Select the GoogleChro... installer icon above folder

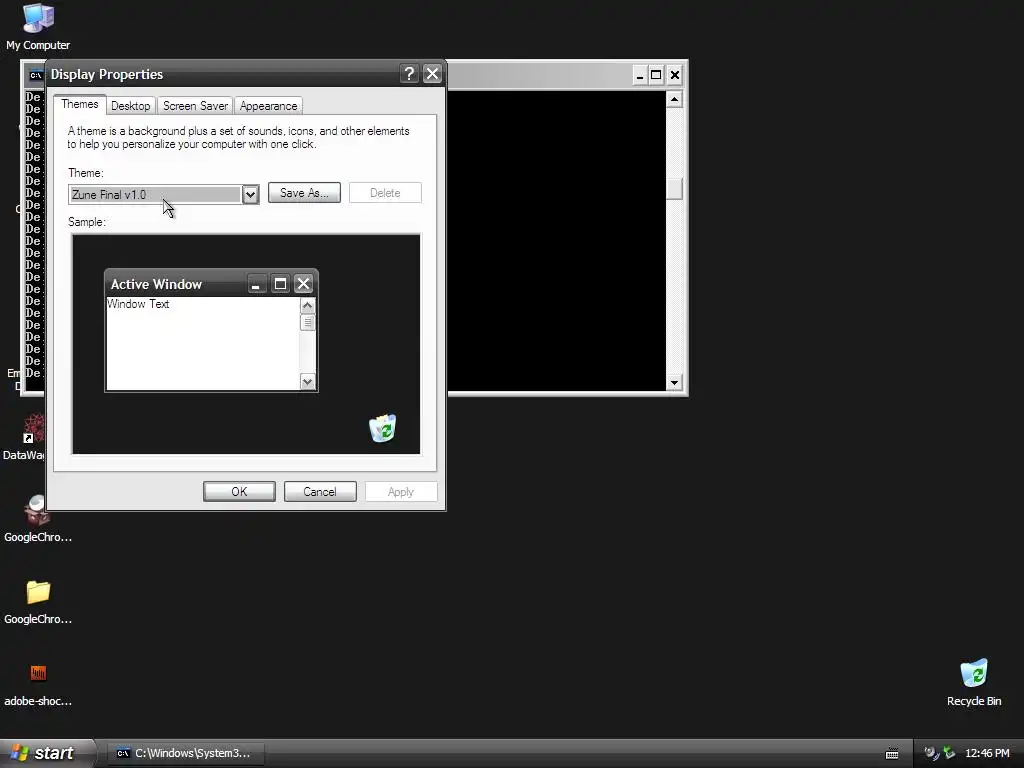coord(38,519)
